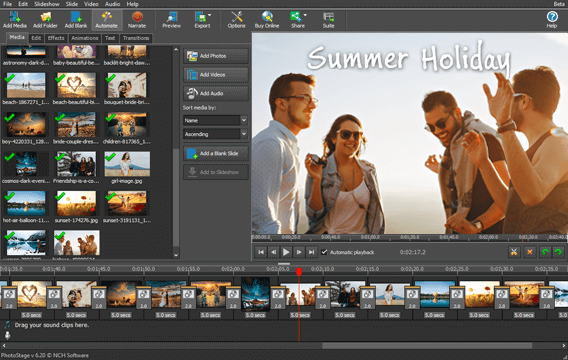Select the cosmos slide on the timeline
This screenshot has width=568, height=360.
[x=255, y=294]
